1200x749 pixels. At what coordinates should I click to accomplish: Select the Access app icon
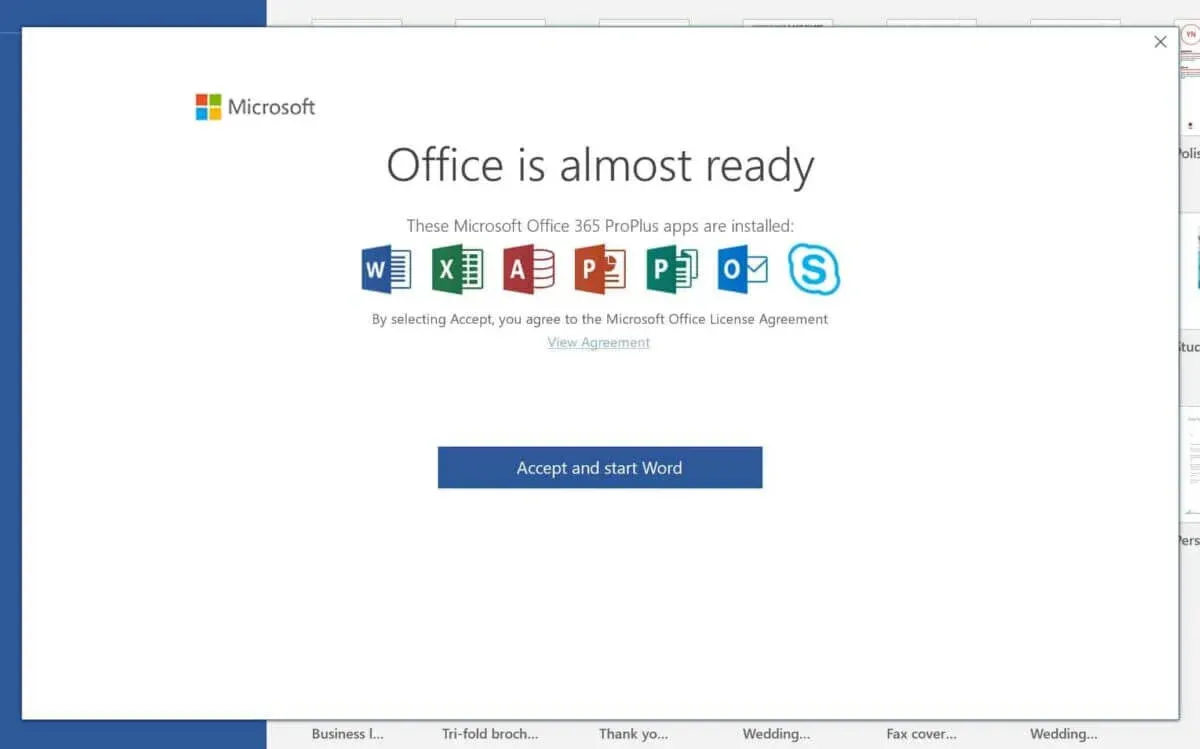pos(528,268)
